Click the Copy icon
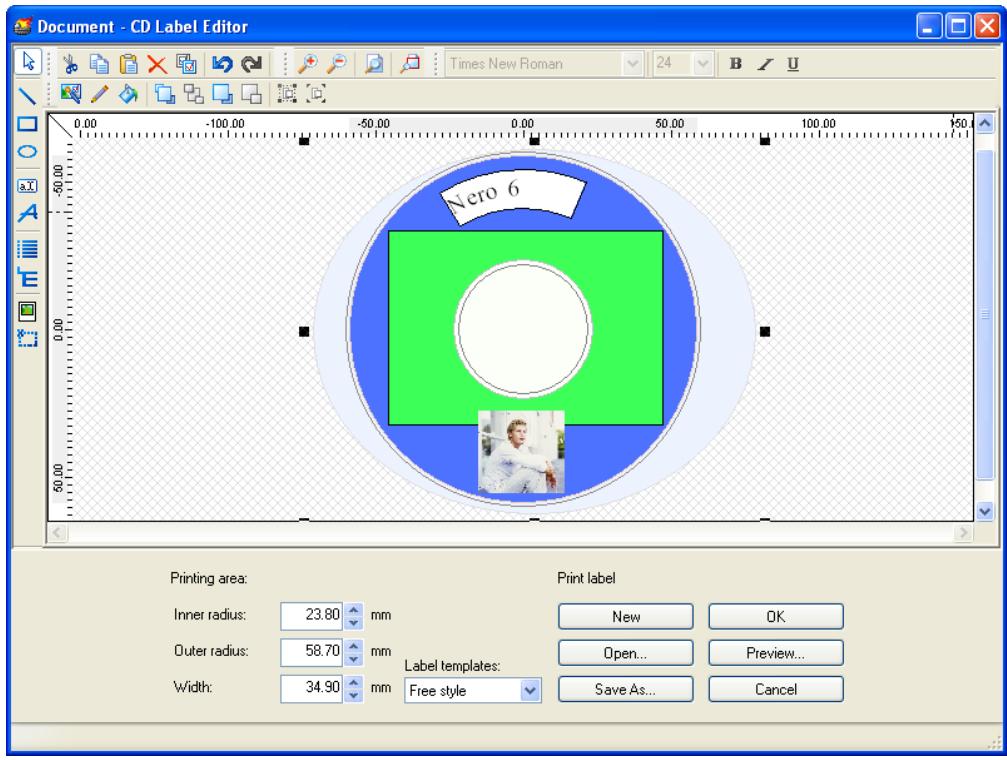1007x760 pixels. tap(99, 64)
